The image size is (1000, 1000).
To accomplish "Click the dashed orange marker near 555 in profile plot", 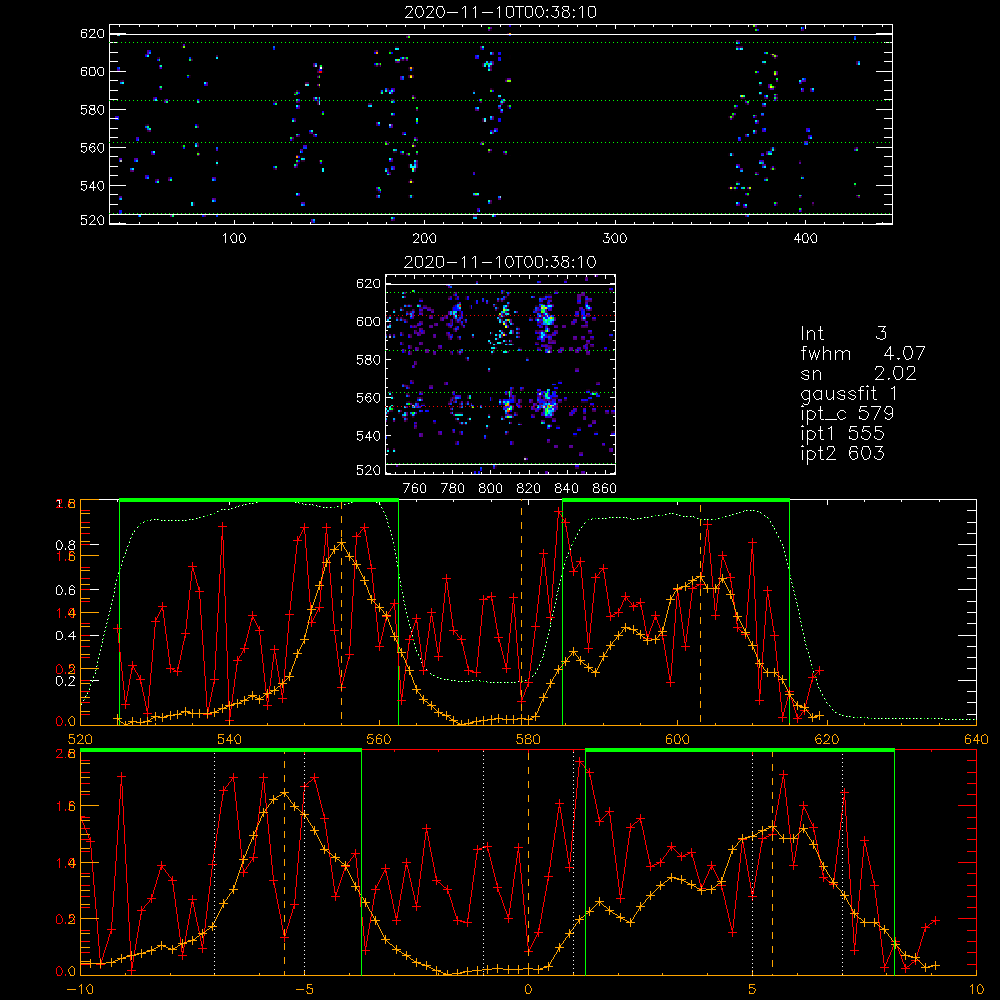I will point(341,612).
